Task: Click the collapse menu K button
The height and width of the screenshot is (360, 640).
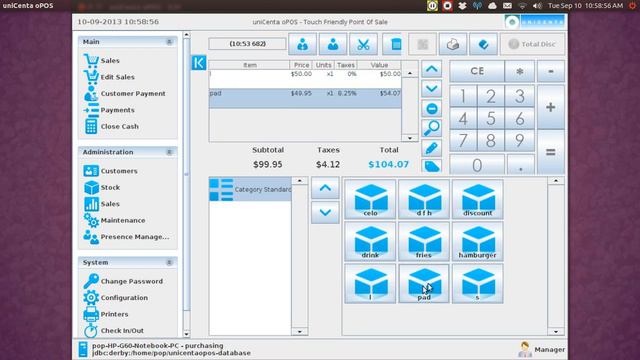Action: (199, 63)
